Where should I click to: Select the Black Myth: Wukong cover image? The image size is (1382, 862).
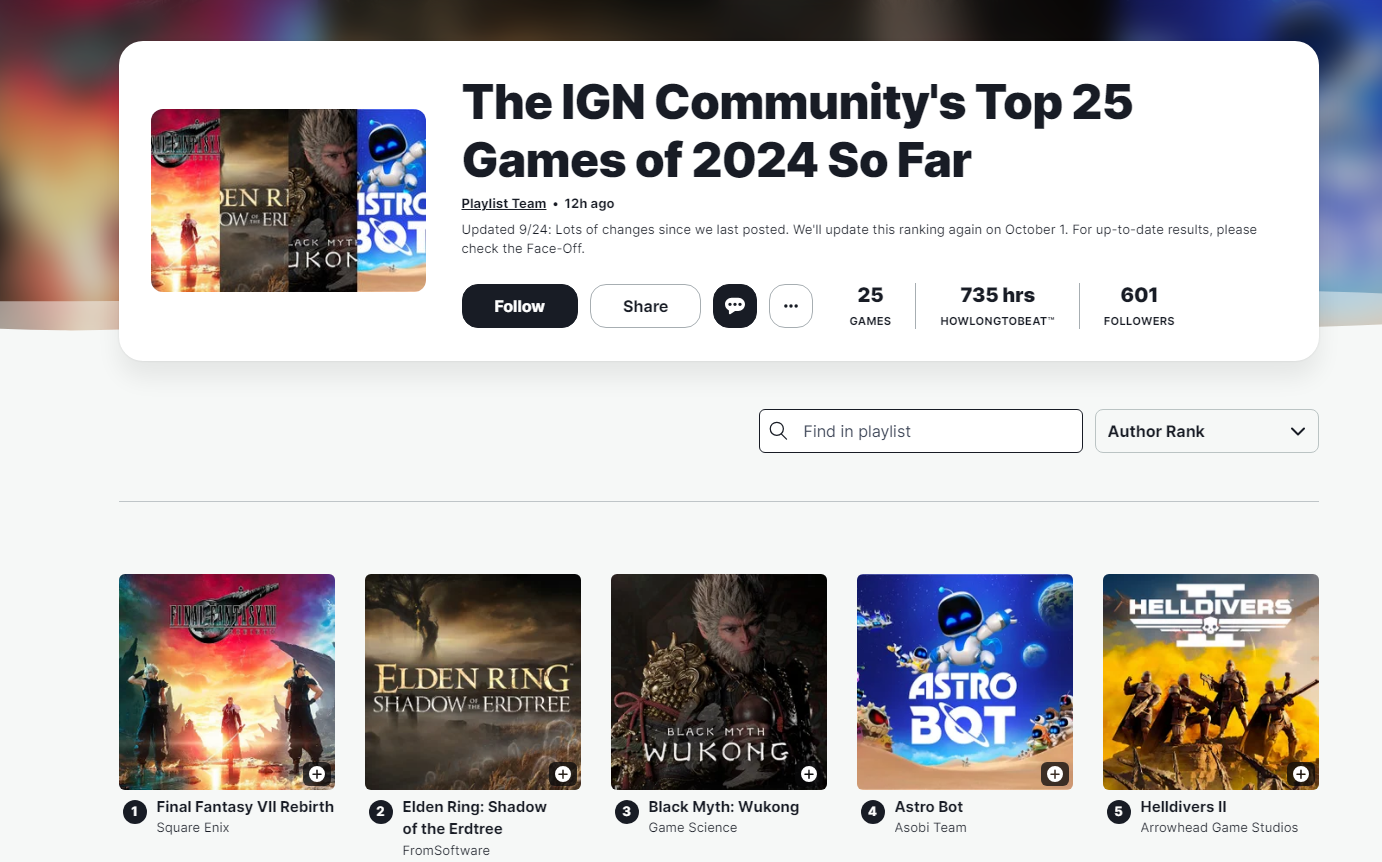718,680
